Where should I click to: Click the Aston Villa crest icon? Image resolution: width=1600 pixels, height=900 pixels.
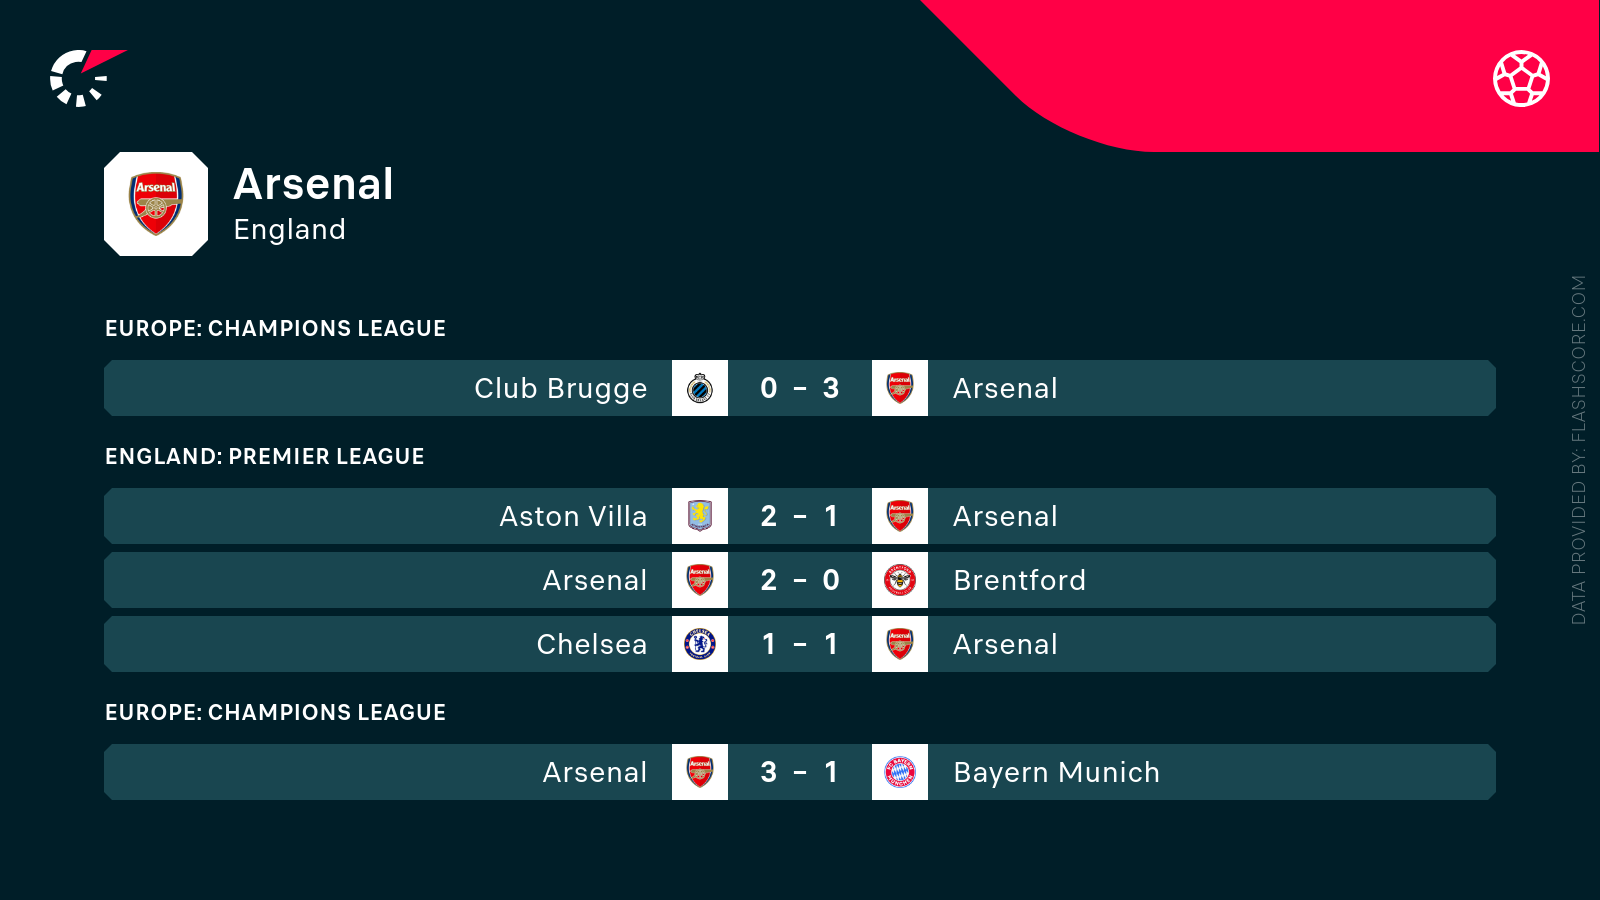click(x=700, y=516)
